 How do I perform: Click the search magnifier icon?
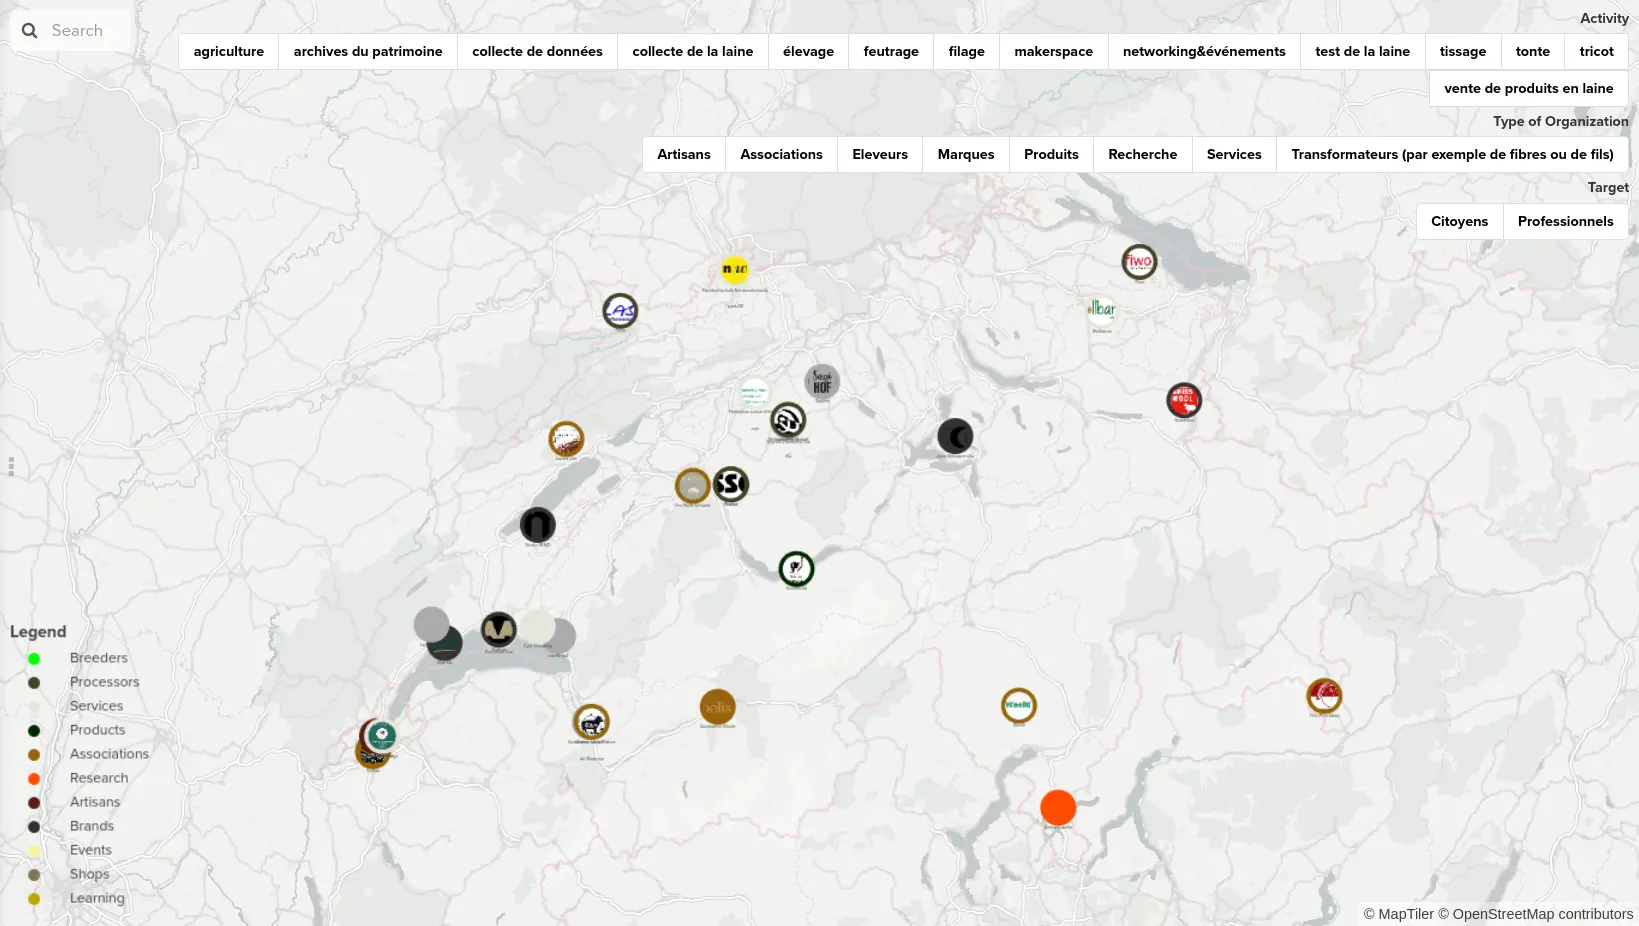click(x=30, y=31)
